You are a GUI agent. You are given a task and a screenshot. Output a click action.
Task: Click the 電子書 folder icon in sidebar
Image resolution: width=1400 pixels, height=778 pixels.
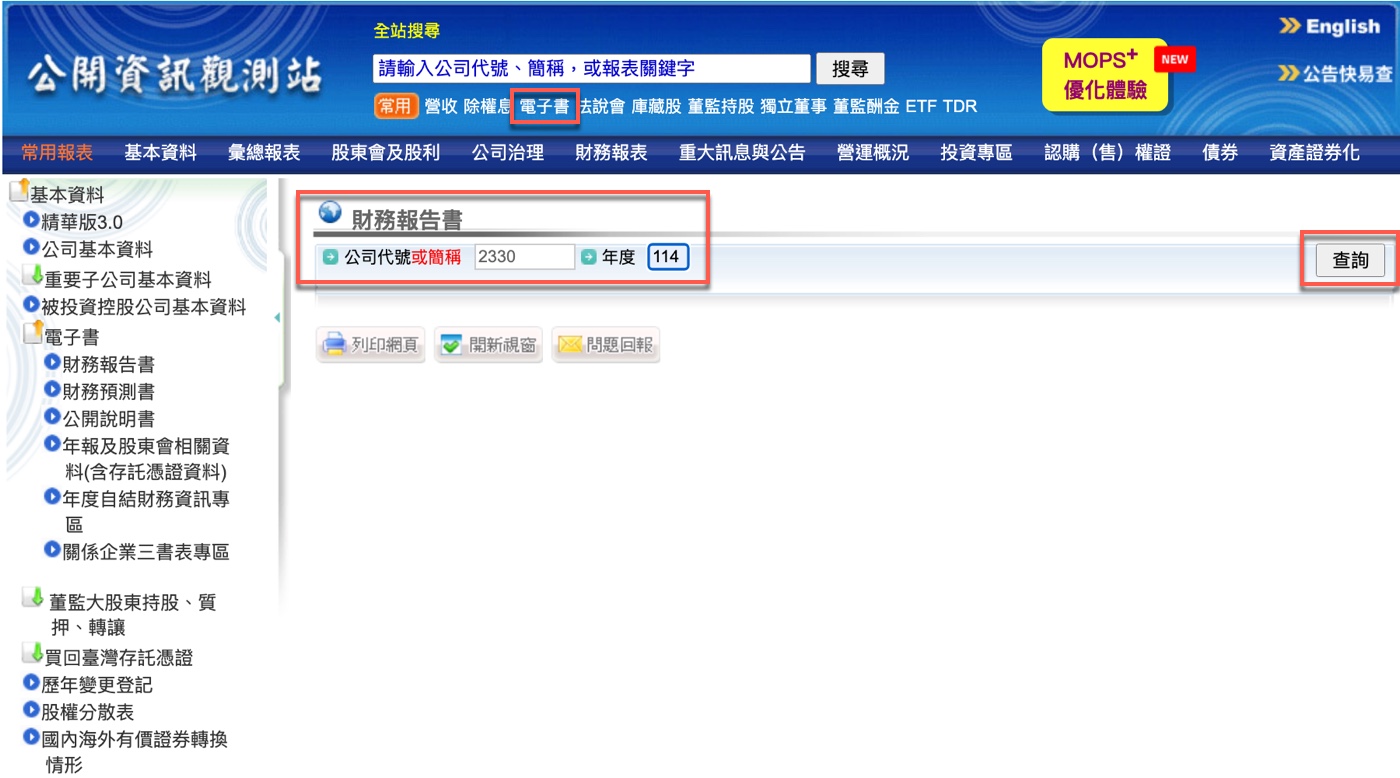32,334
